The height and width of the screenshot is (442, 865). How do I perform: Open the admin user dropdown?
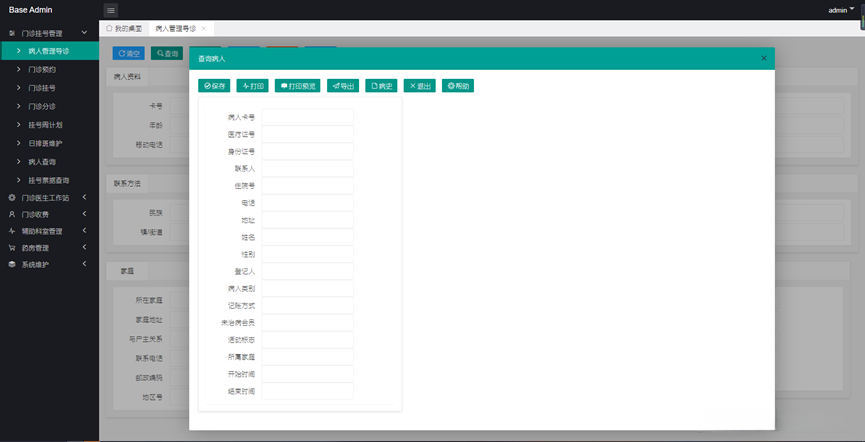click(x=841, y=10)
